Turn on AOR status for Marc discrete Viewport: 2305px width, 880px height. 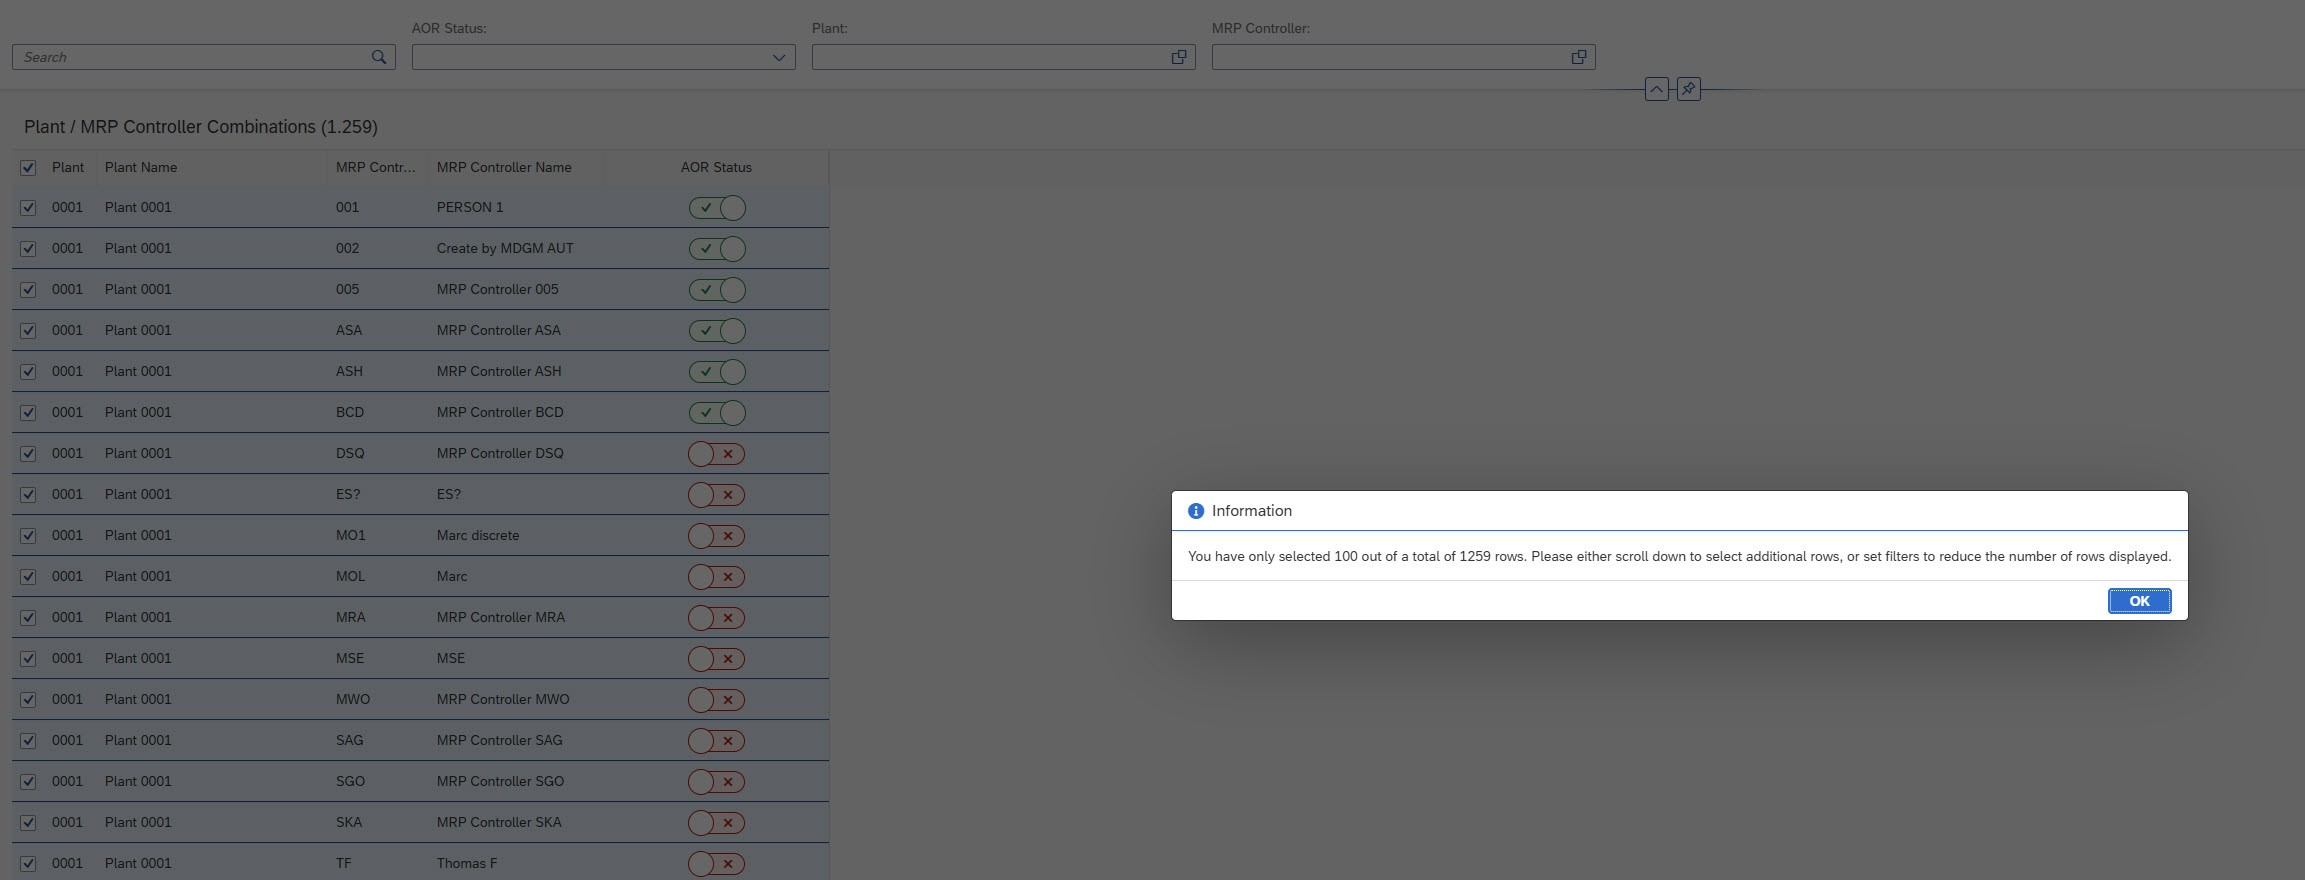click(717, 536)
